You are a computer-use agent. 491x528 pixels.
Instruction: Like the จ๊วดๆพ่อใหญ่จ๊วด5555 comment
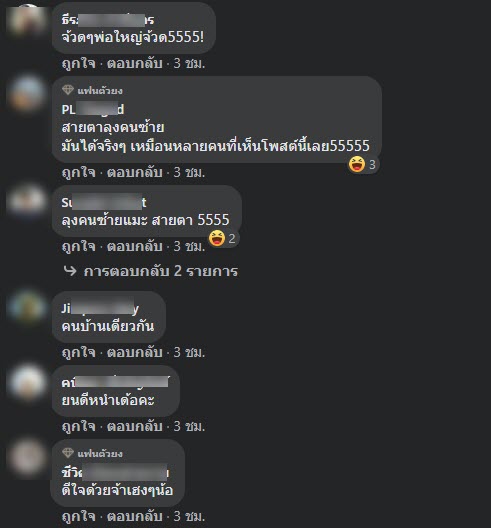[x=78, y=63]
